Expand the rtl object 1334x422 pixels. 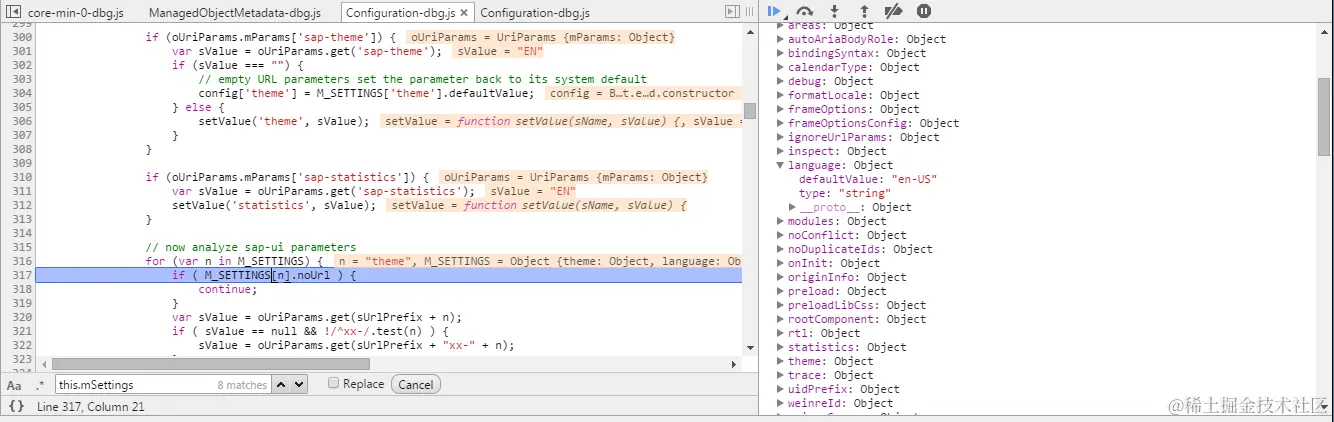(x=780, y=333)
